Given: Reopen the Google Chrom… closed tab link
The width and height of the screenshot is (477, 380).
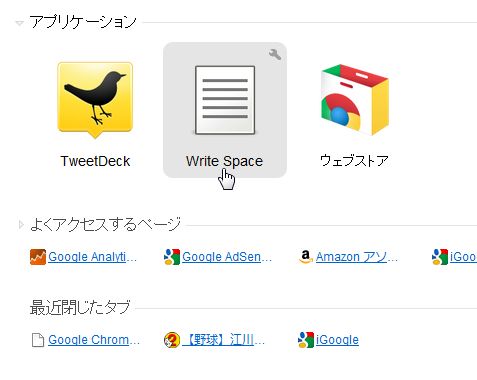Looking at the screenshot, I should point(94,340).
